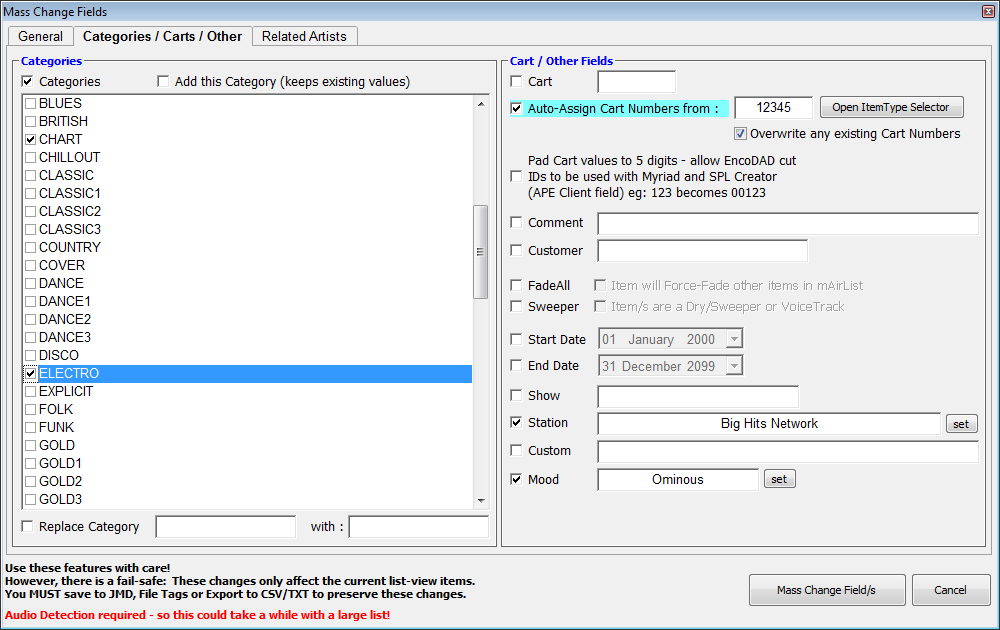Image resolution: width=1000 pixels, height=630 pixels.
Task: Open the Start Date dropdown arrow
Action: [x=735, y=340]
